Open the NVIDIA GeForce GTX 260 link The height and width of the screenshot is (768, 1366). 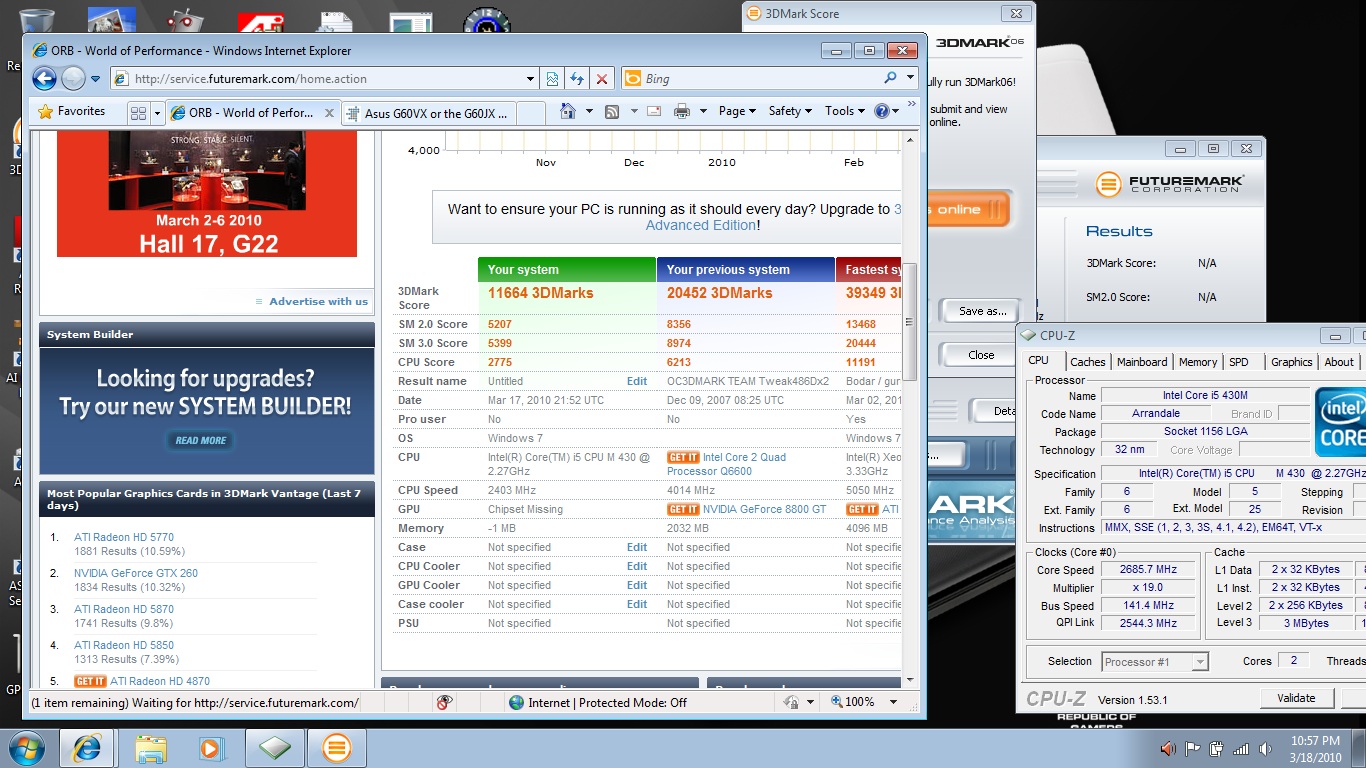tap(136, 573)
